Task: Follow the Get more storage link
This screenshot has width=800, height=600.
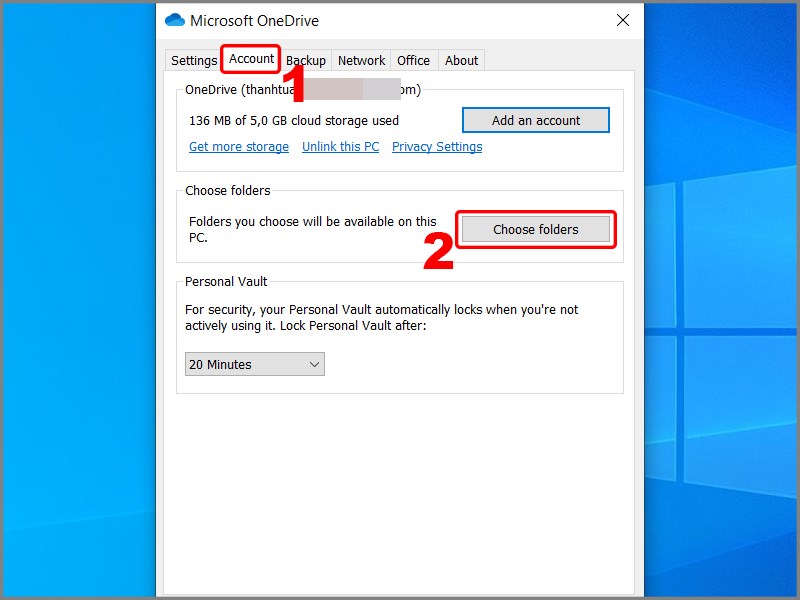Action: [x=239, y=147]
